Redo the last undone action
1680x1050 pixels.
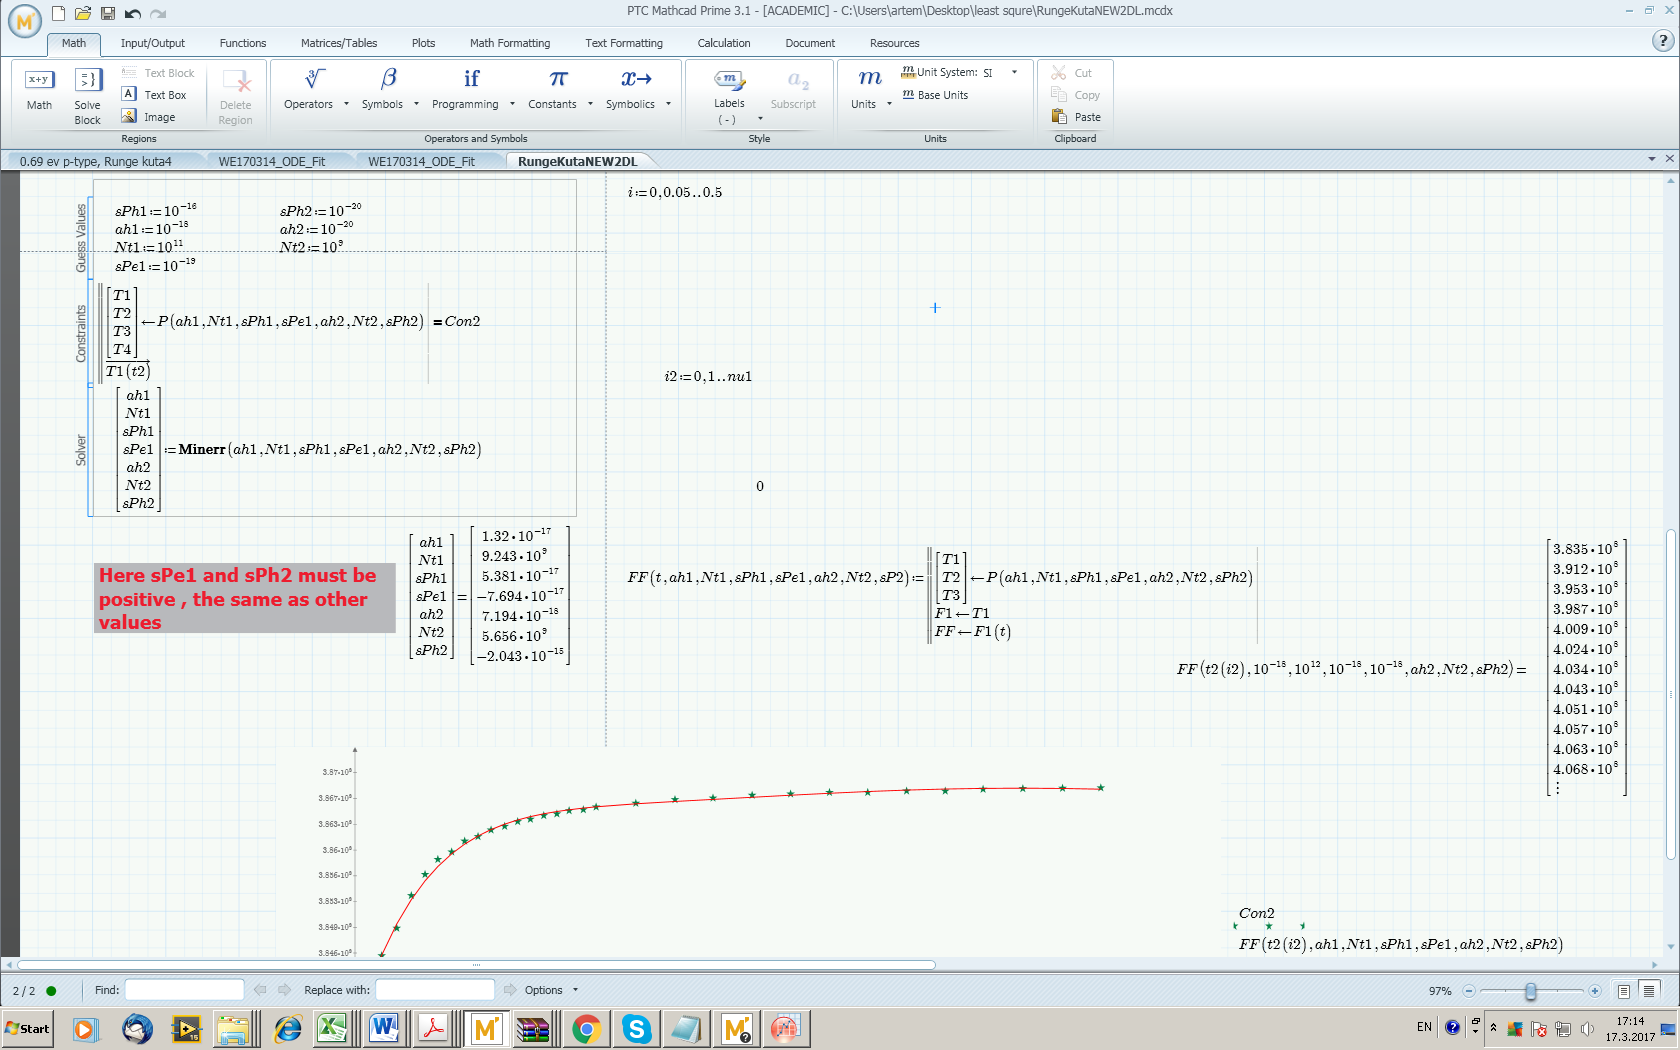[x=158, y=13]
